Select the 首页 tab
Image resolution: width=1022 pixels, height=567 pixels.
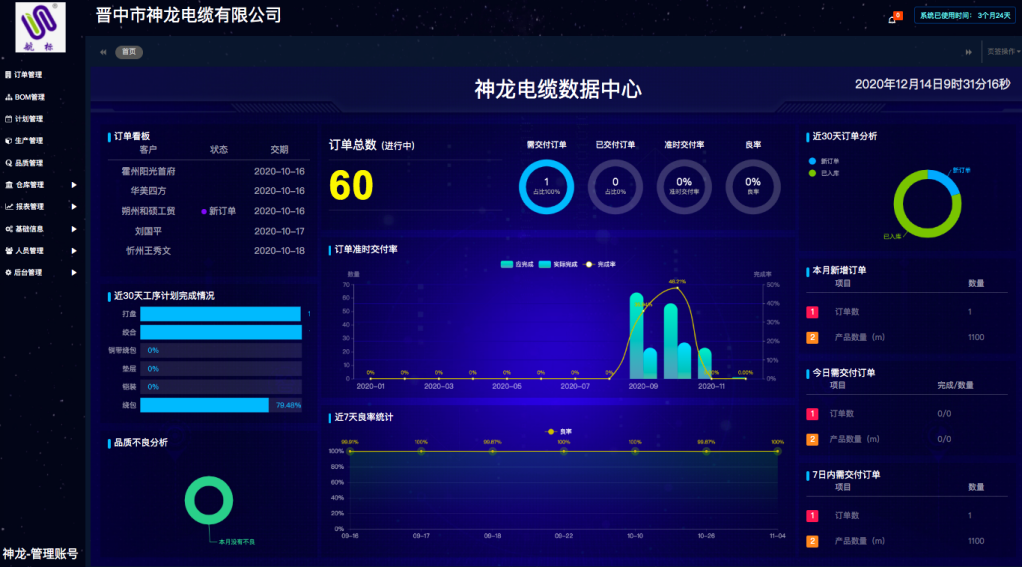(128, 52)
